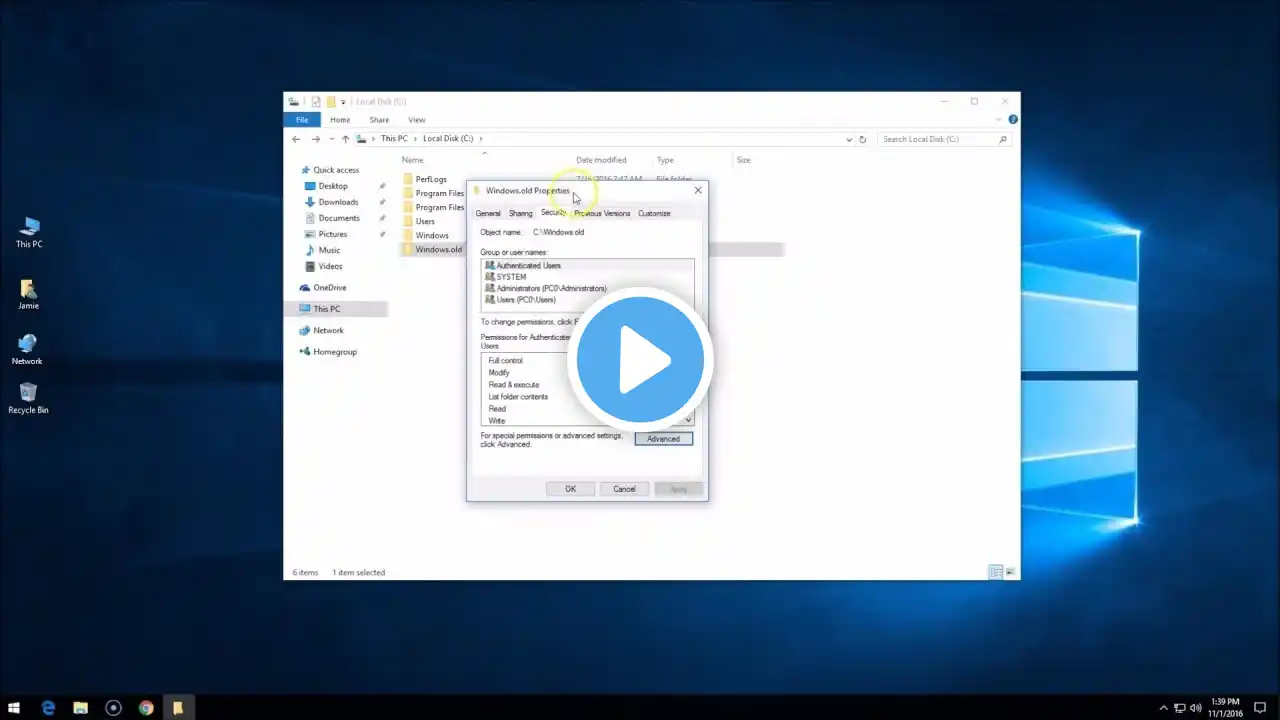Open the View ribbon tab
The width and height of the screenshot is (1280, 720).
point(417,120)
